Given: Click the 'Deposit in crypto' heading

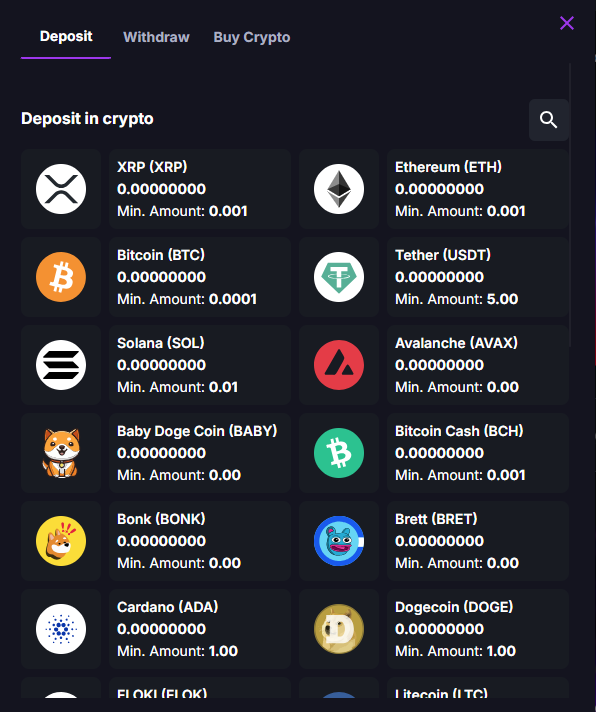Looking at the screenshot, I should [x=87, y=119].
